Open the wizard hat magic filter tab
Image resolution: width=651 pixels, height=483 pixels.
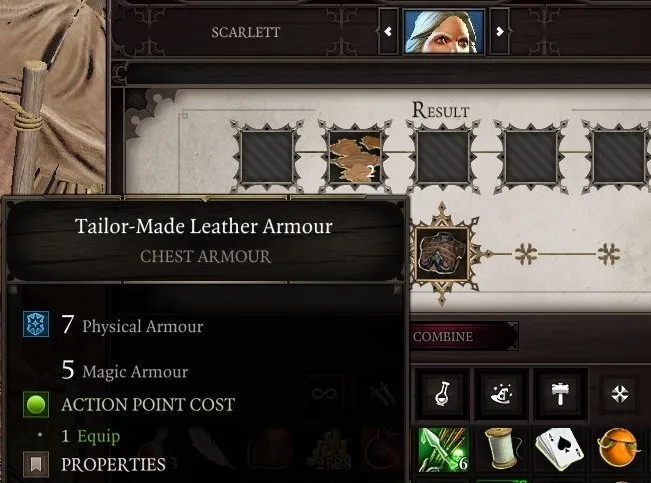point(501,394)
